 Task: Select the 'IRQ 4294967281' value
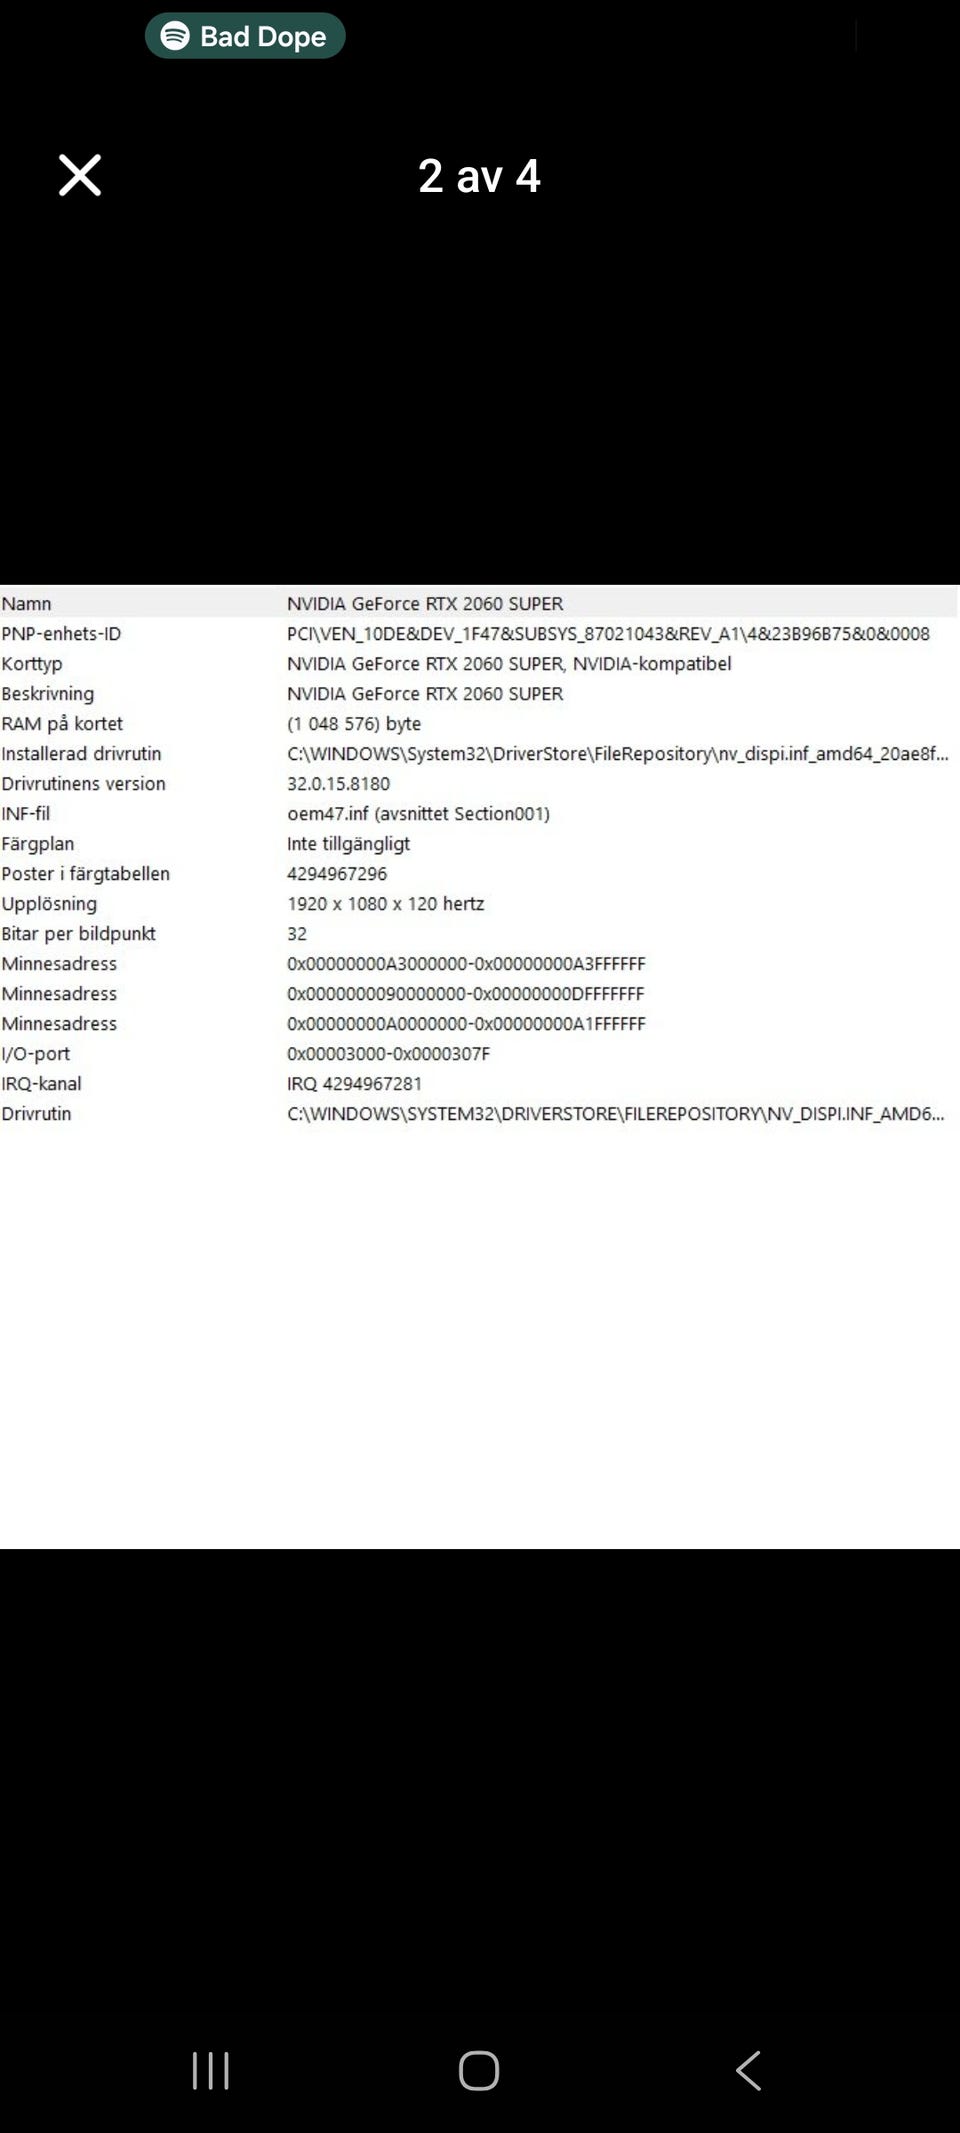pyautogui.click(x=354, y=1083)
